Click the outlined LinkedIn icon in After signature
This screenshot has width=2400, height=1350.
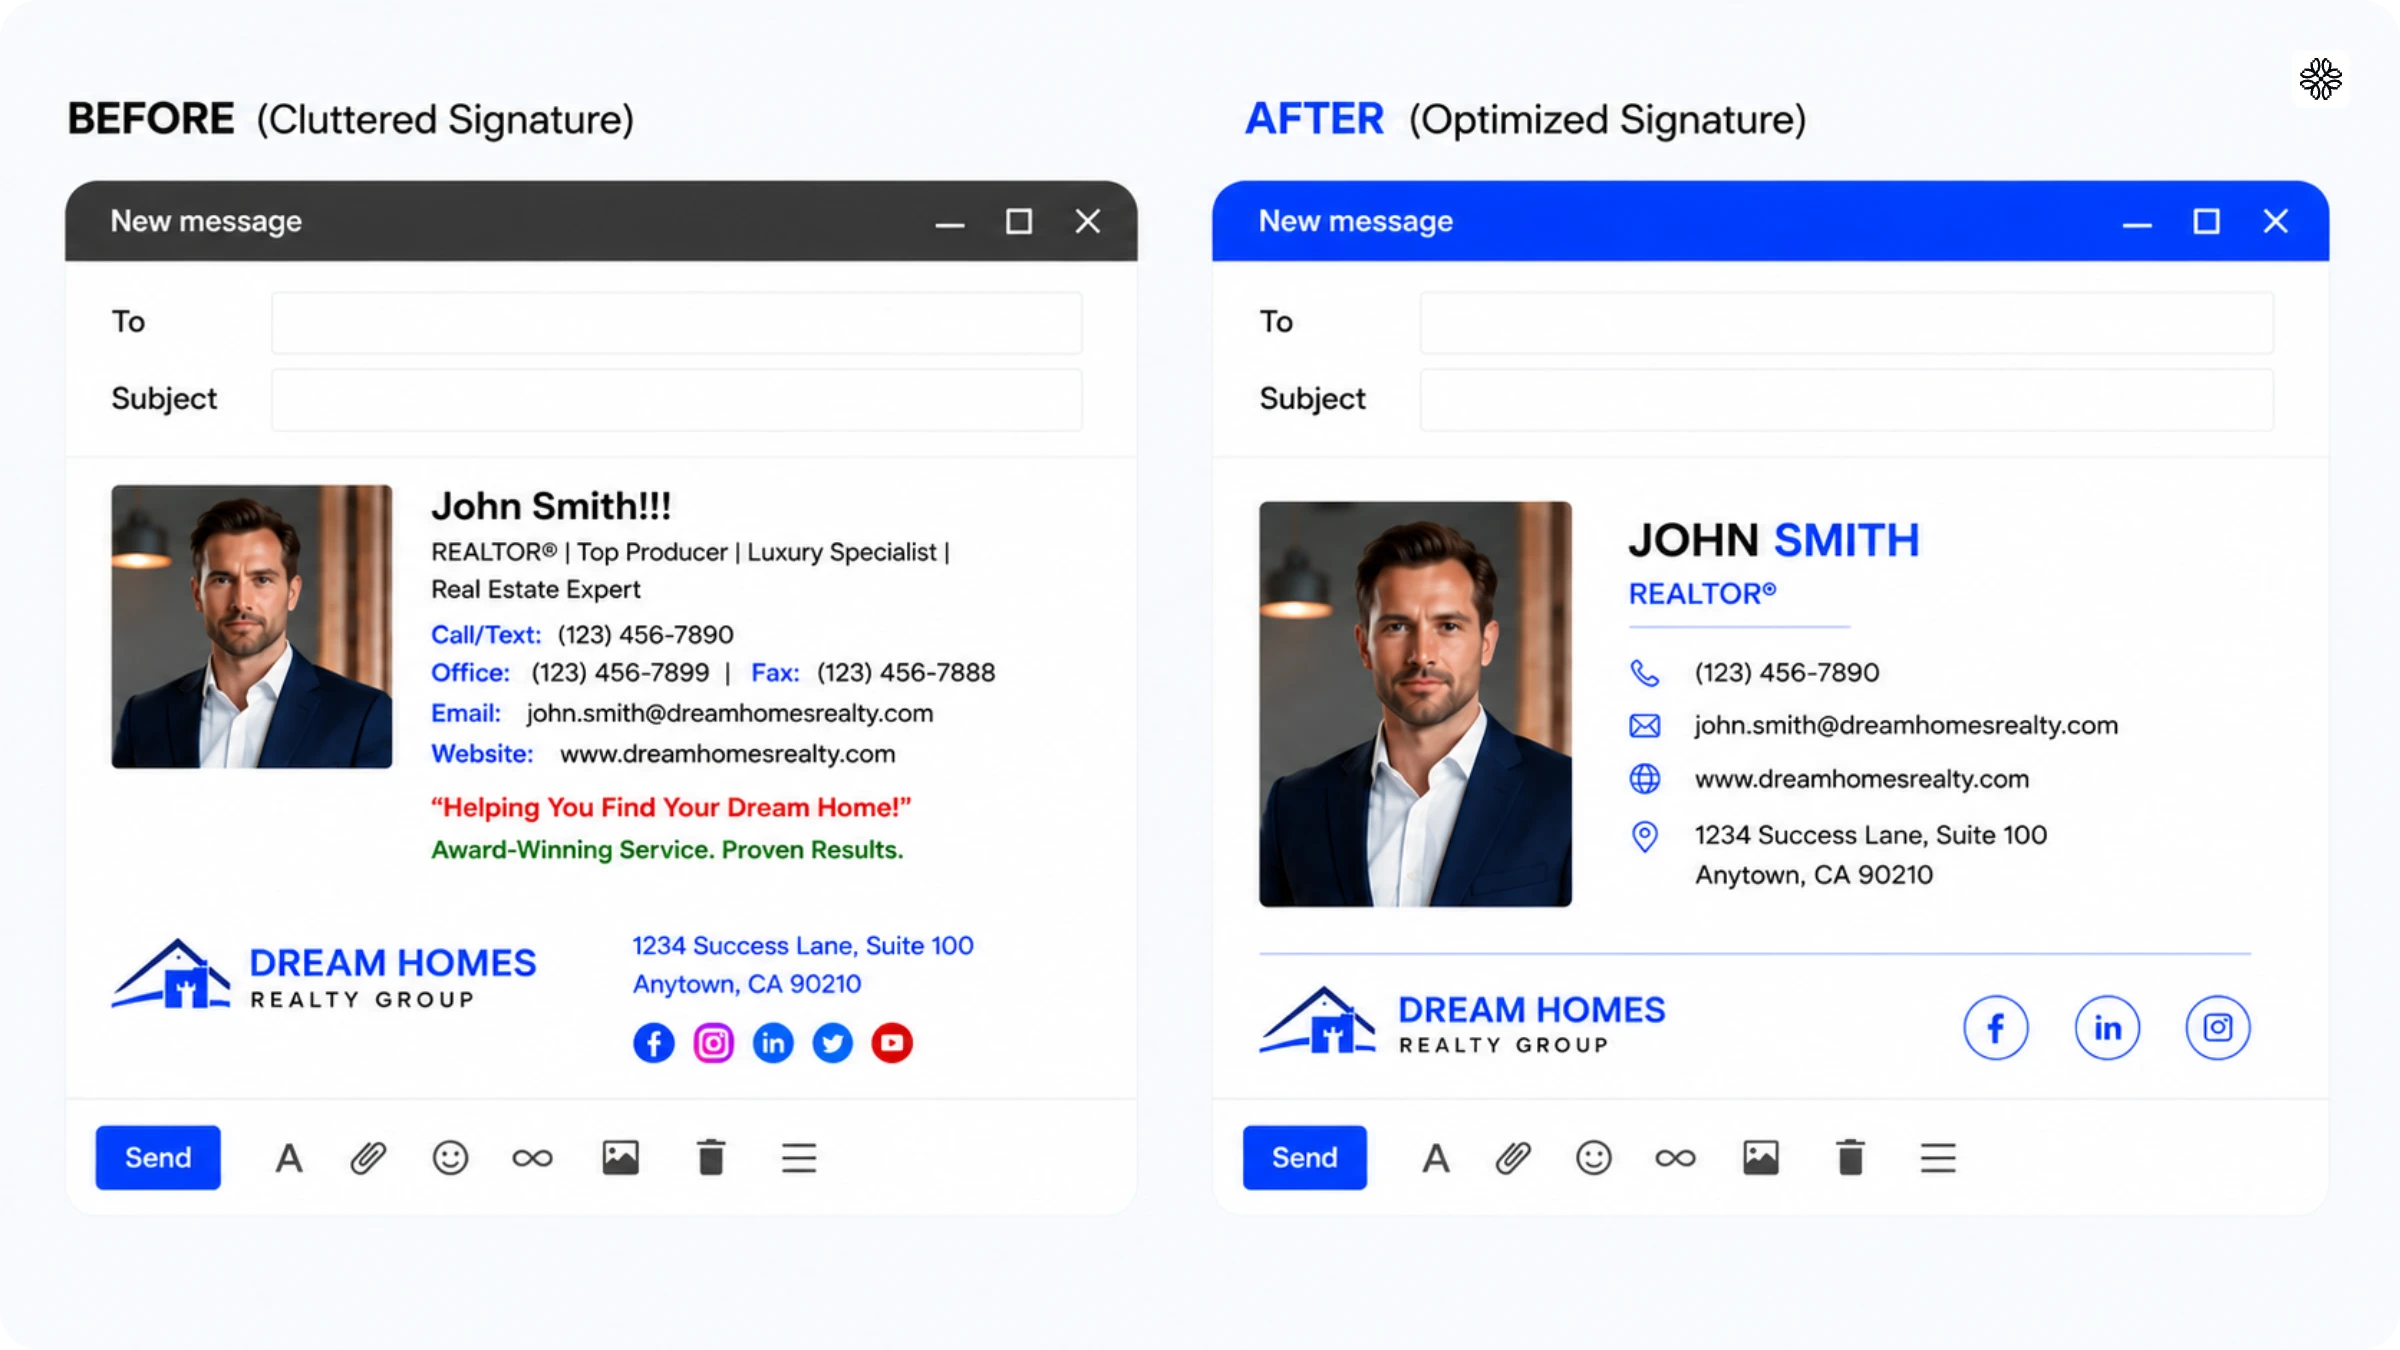(x=2107, y=1027)
